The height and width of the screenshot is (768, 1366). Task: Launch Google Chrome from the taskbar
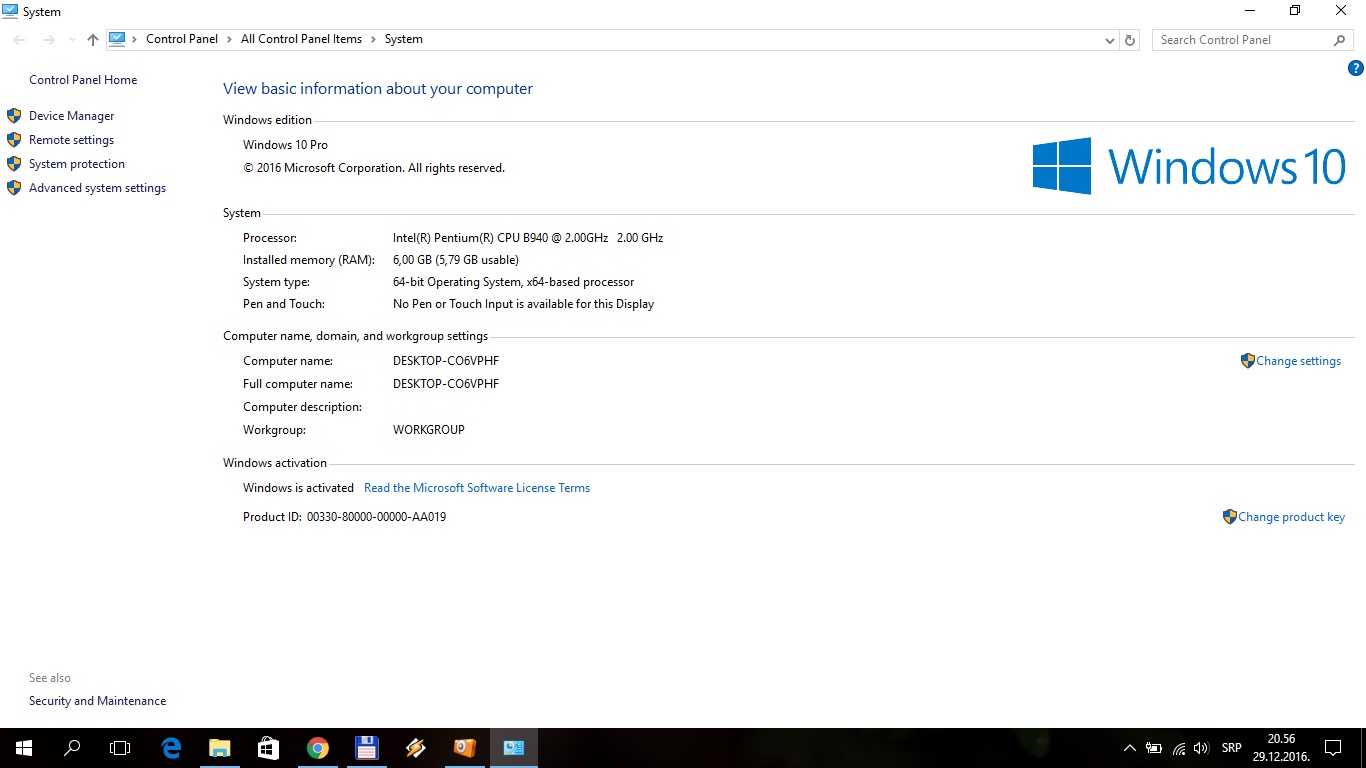point(317,748)
